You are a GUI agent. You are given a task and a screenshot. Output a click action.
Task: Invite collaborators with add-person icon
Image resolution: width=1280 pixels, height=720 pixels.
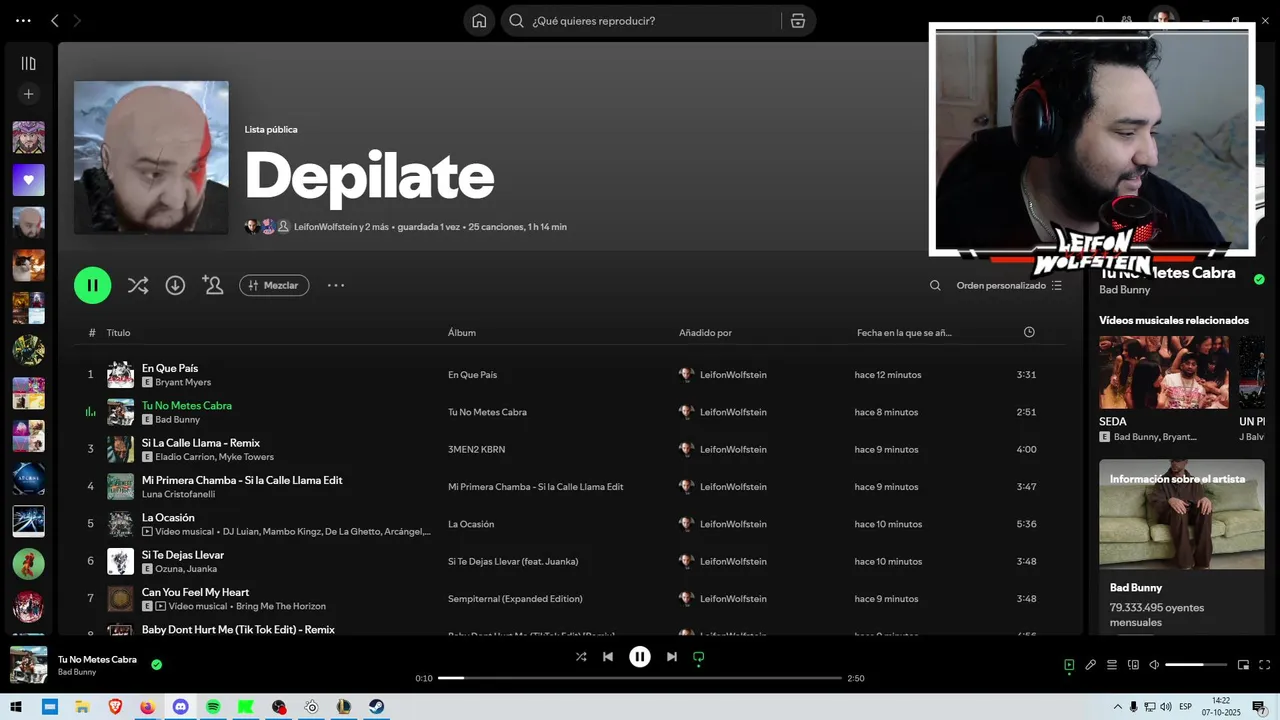click(x=212, y=285)
